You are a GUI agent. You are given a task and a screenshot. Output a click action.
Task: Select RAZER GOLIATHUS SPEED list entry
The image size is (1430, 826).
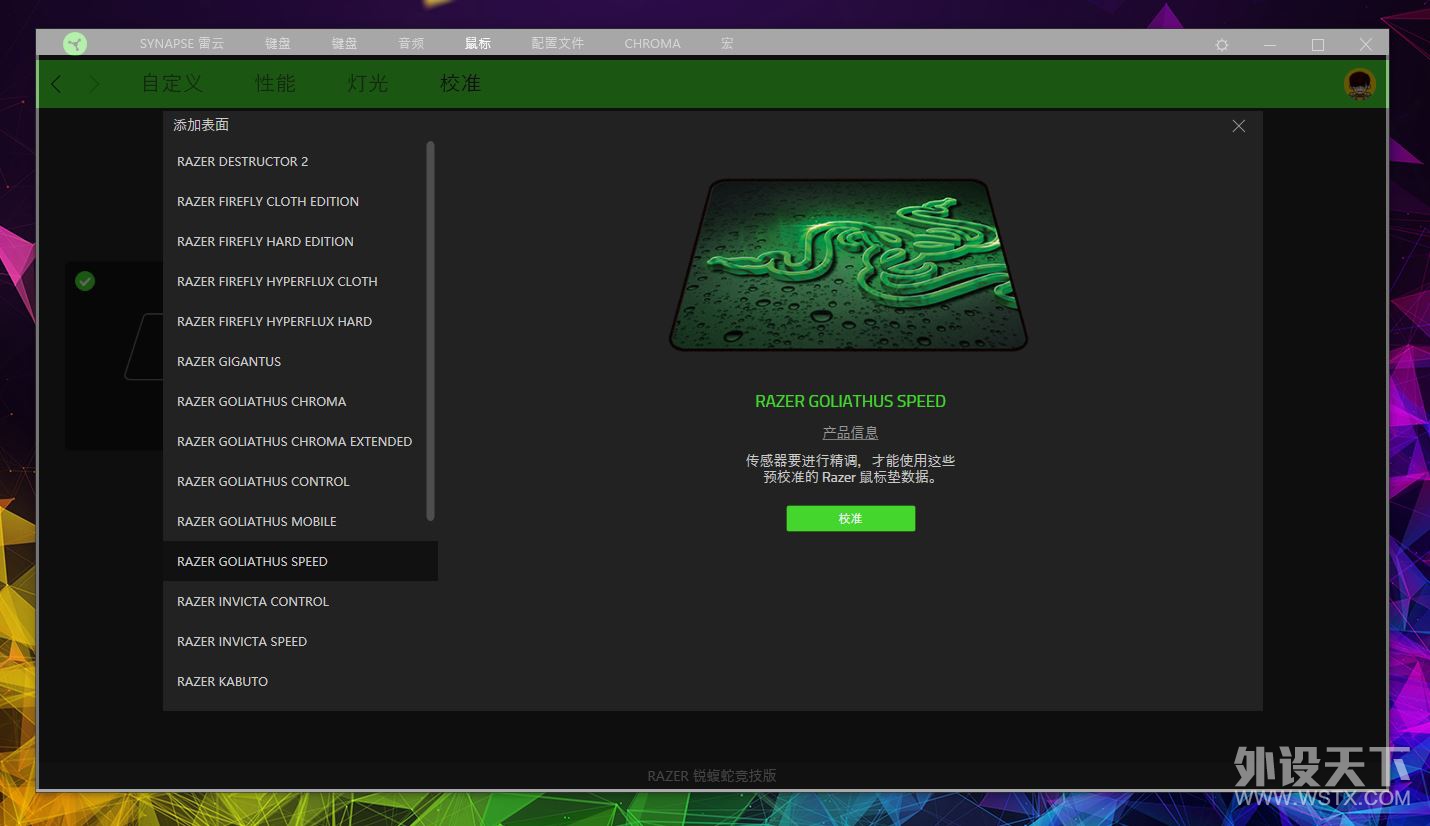point(300,561)
